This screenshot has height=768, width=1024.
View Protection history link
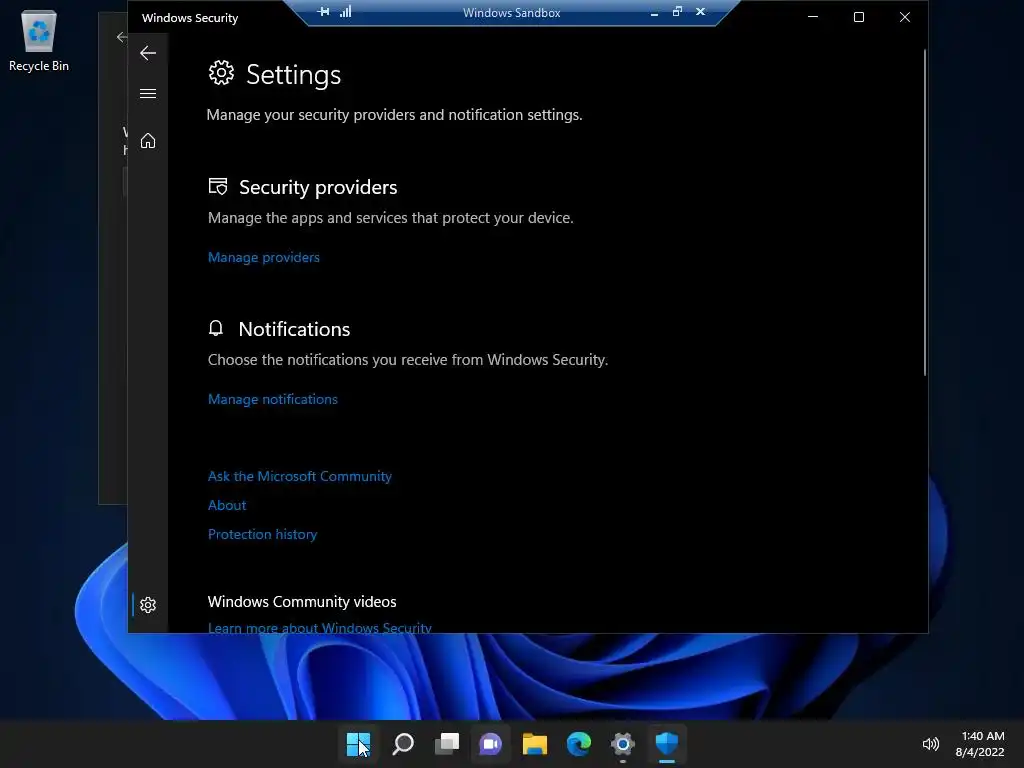pyautogui.click(x=263, y=534)
